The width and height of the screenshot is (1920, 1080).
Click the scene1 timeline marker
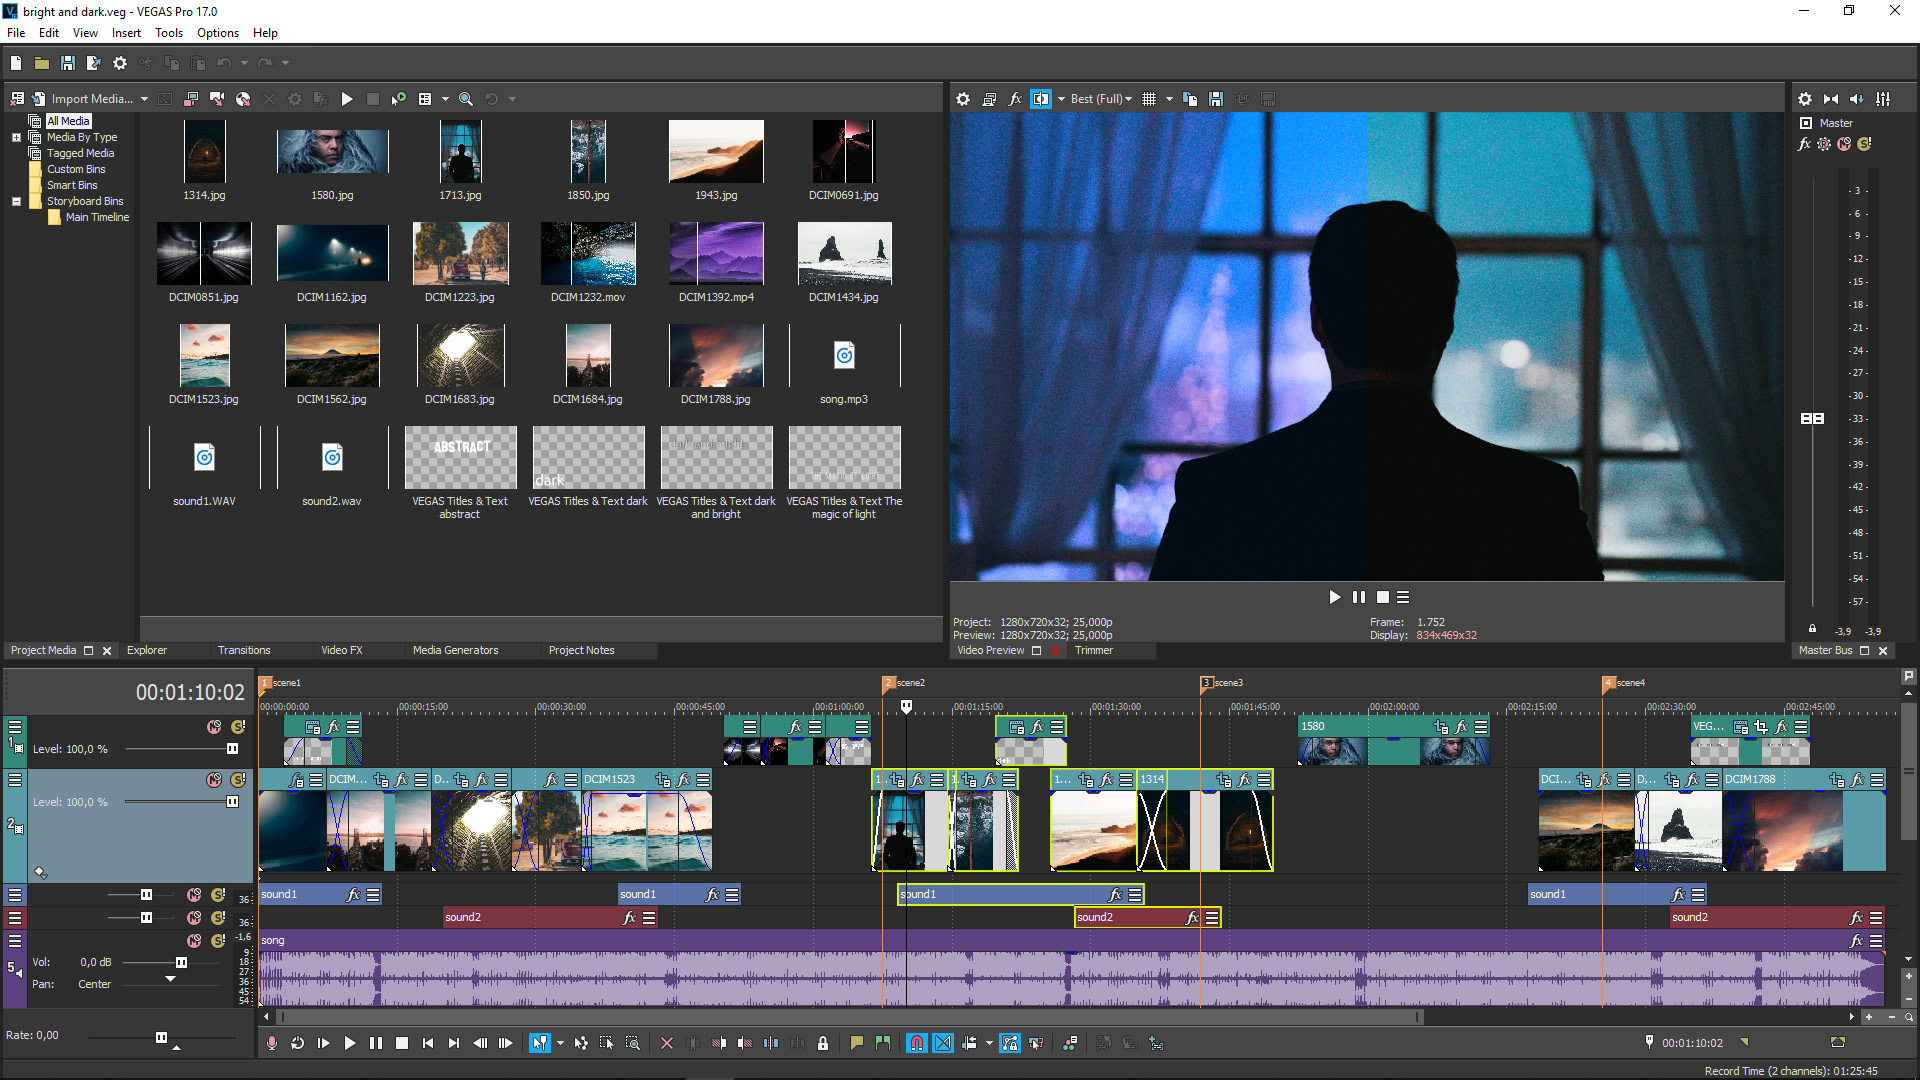click(264, 682)
